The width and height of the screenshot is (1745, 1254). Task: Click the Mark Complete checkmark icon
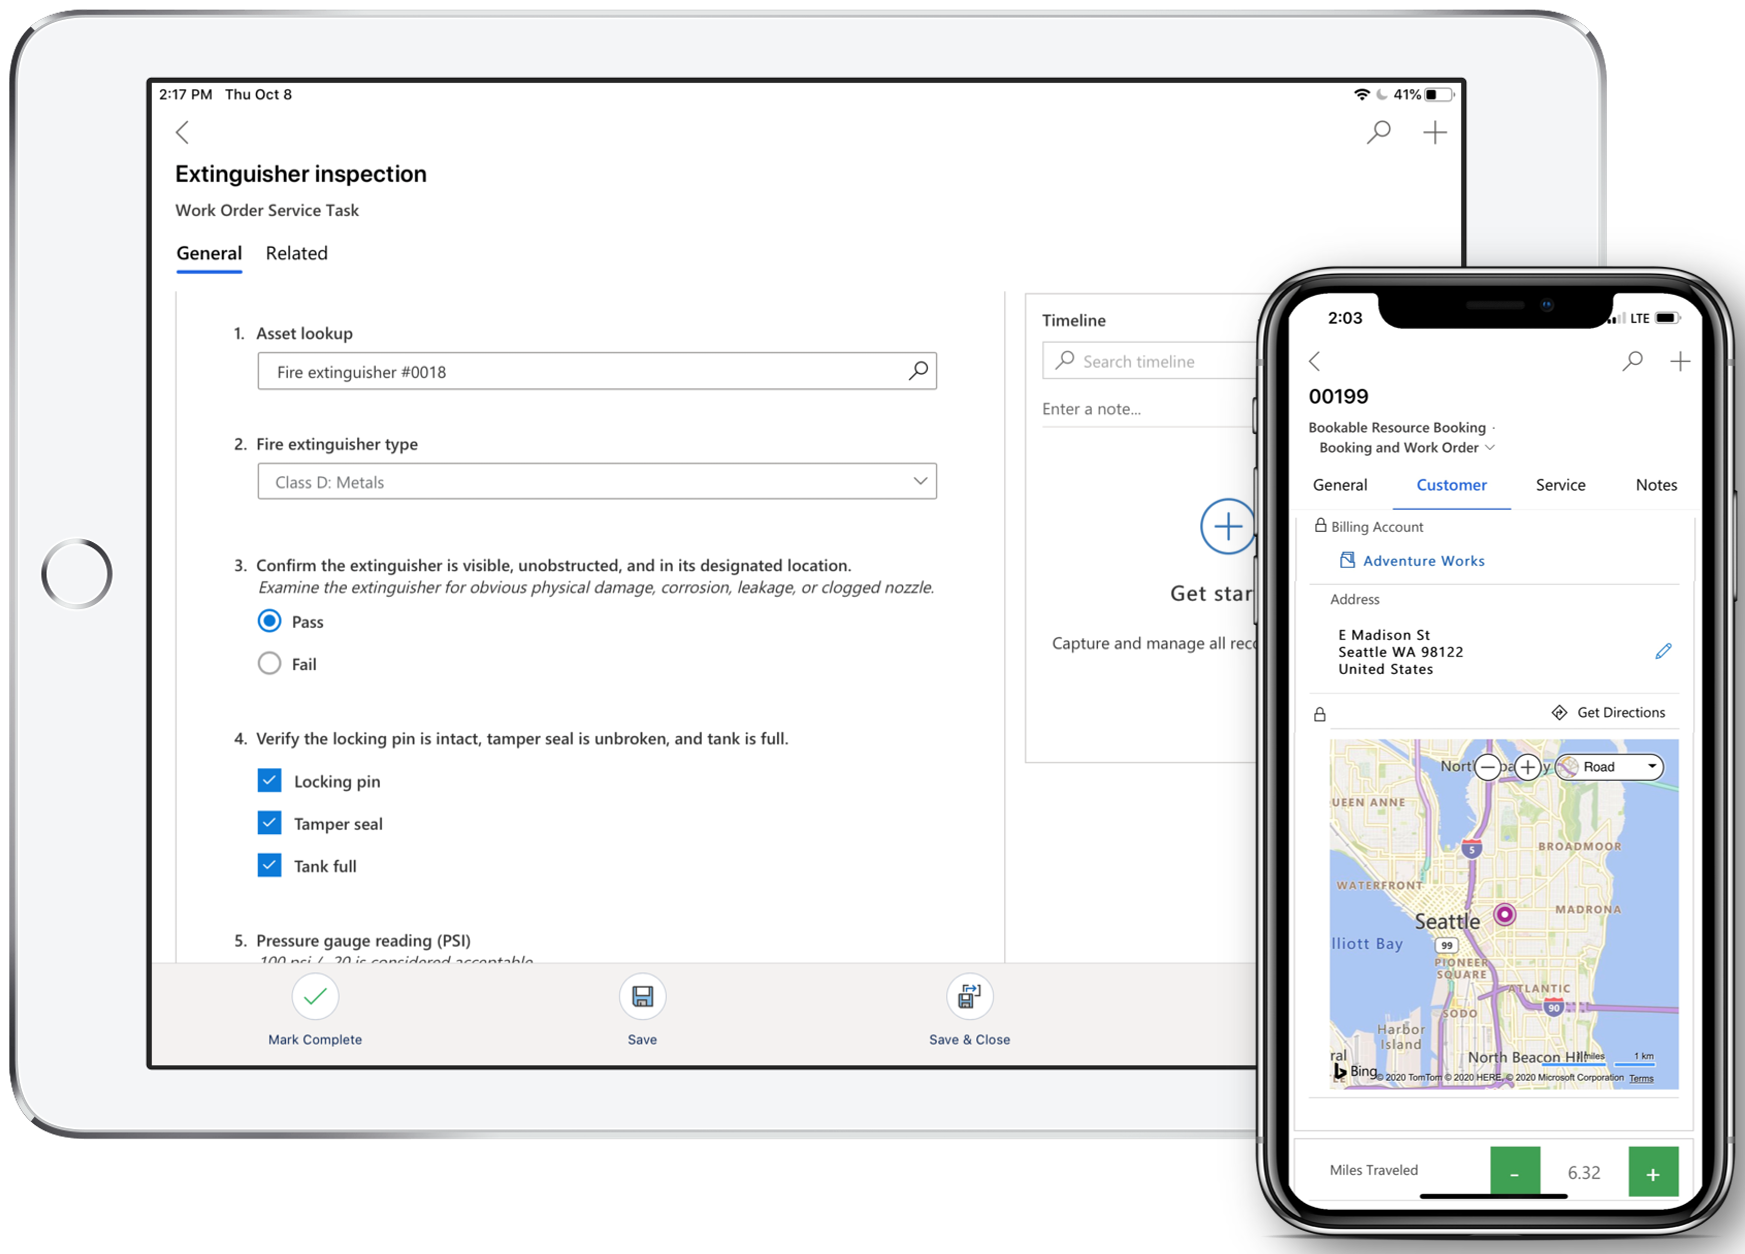[315, 997]
